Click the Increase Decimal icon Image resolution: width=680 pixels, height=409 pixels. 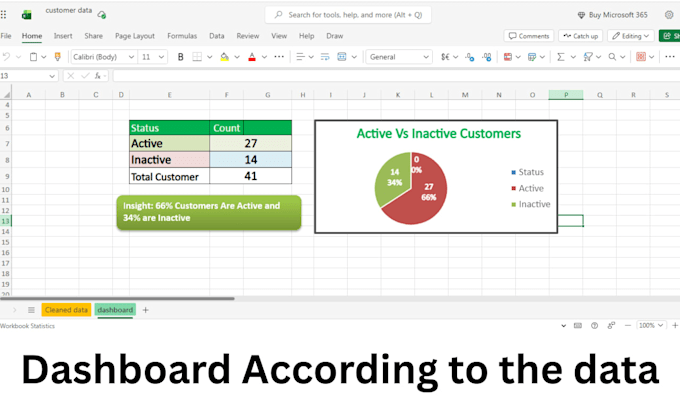tap(470, 57)
